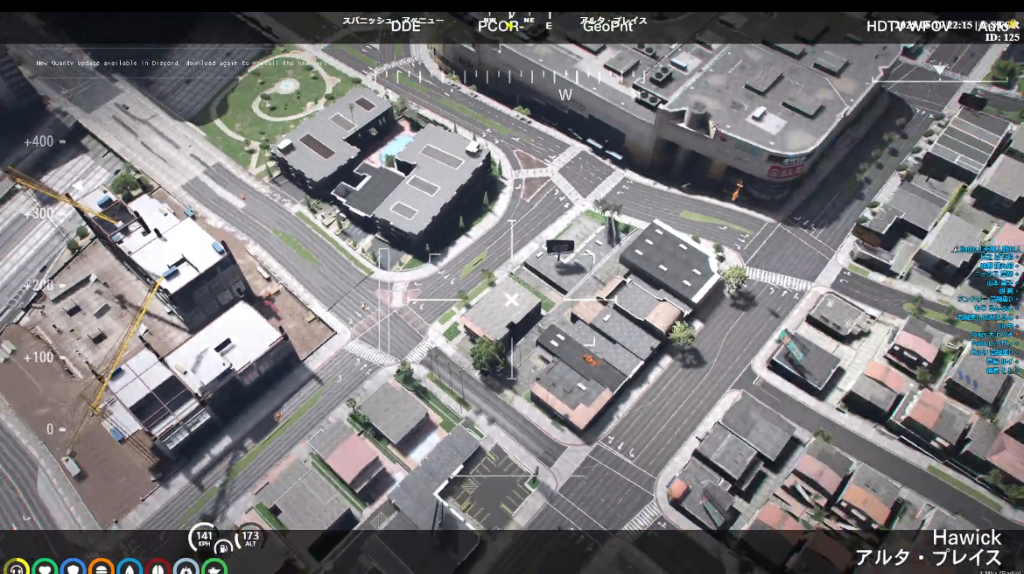1024x574 pixels.
Task: Click the HDTV WFOV camera label
Action: click(908, 27)
